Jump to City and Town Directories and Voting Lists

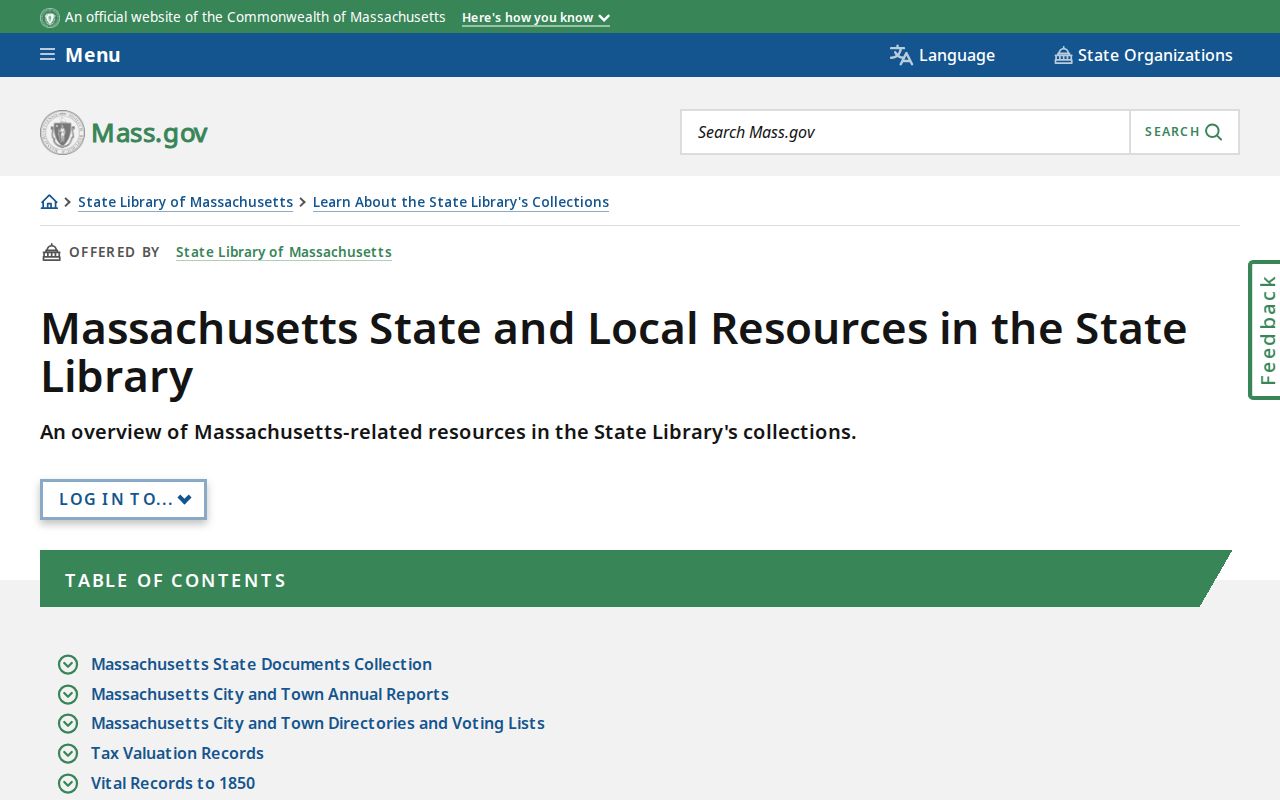click(x=318, y=723)
